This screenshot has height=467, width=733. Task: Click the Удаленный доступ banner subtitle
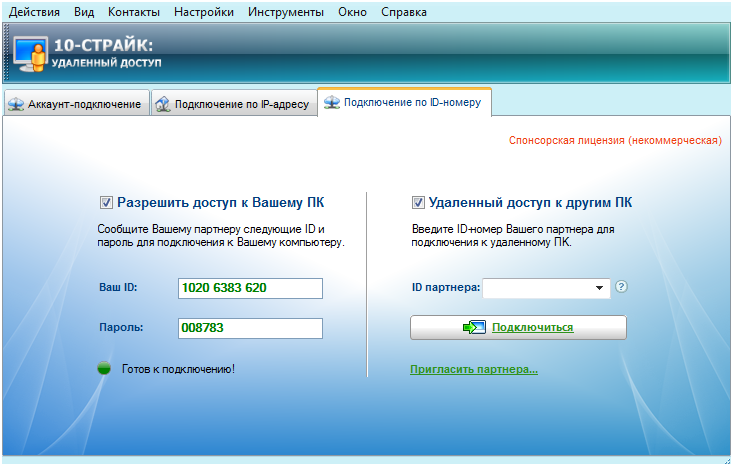pyautogui.click(x=106, y=63)
